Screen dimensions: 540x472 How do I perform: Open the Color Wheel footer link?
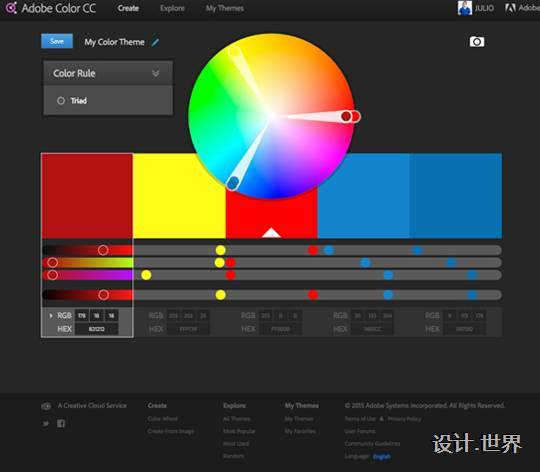(x=163, y=419)
